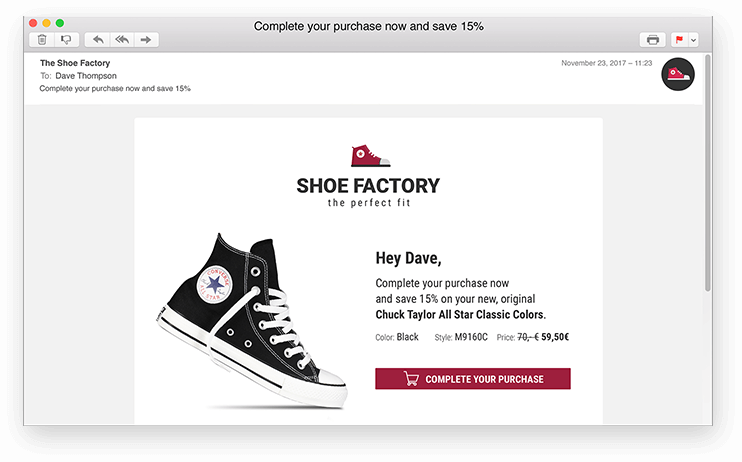The height and width of the screenshot is (462, 742).
Task: Click the vertical scrollbar of the message
Action: [x=708, y=173]
